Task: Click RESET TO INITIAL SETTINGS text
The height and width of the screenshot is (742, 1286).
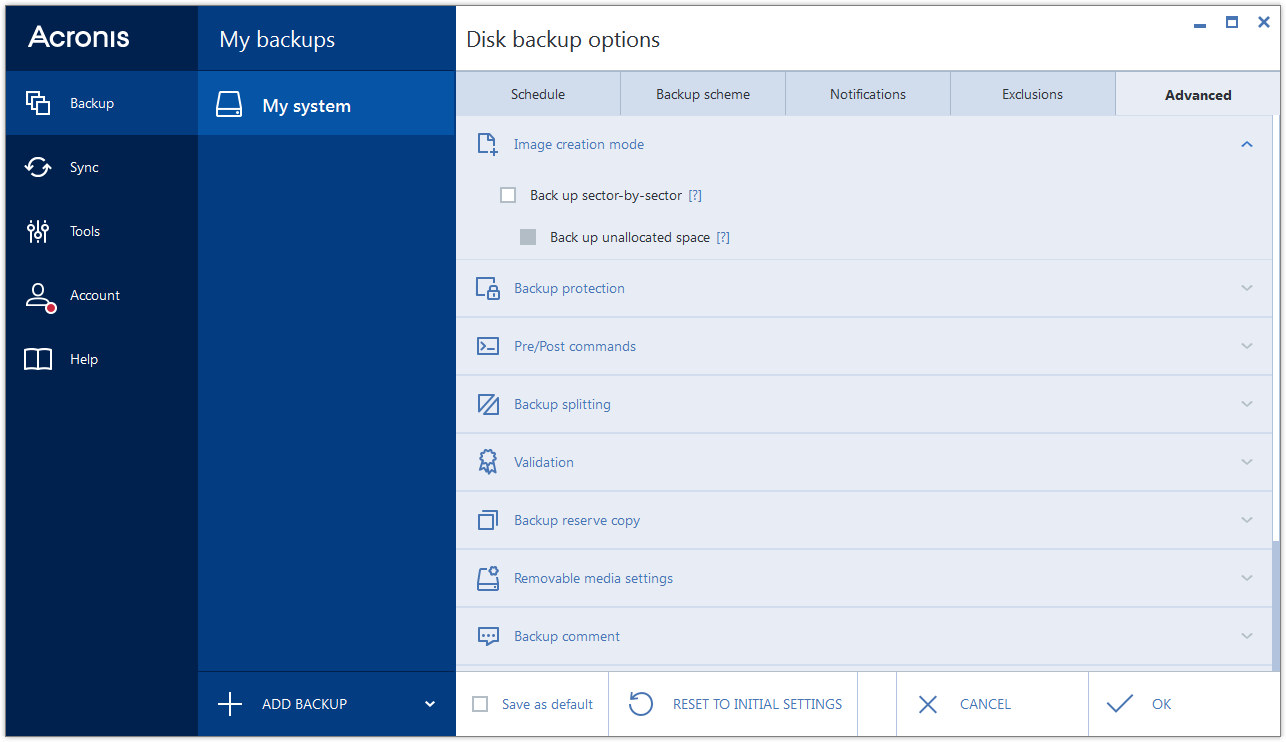Action: tap(757, 704)
